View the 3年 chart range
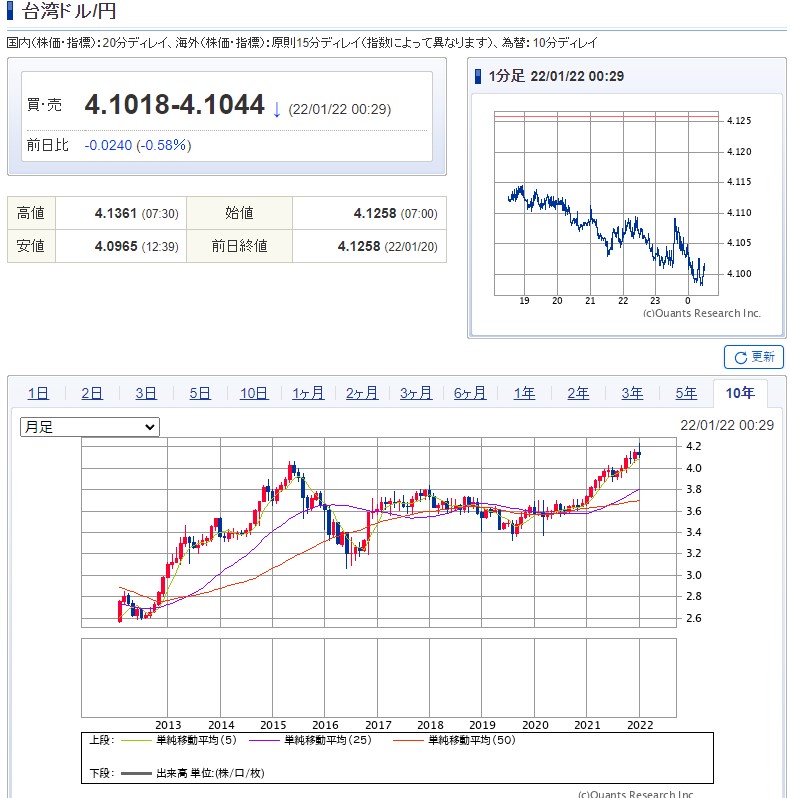Viewport: 790px width, 798px height. [x=632, y=393]
